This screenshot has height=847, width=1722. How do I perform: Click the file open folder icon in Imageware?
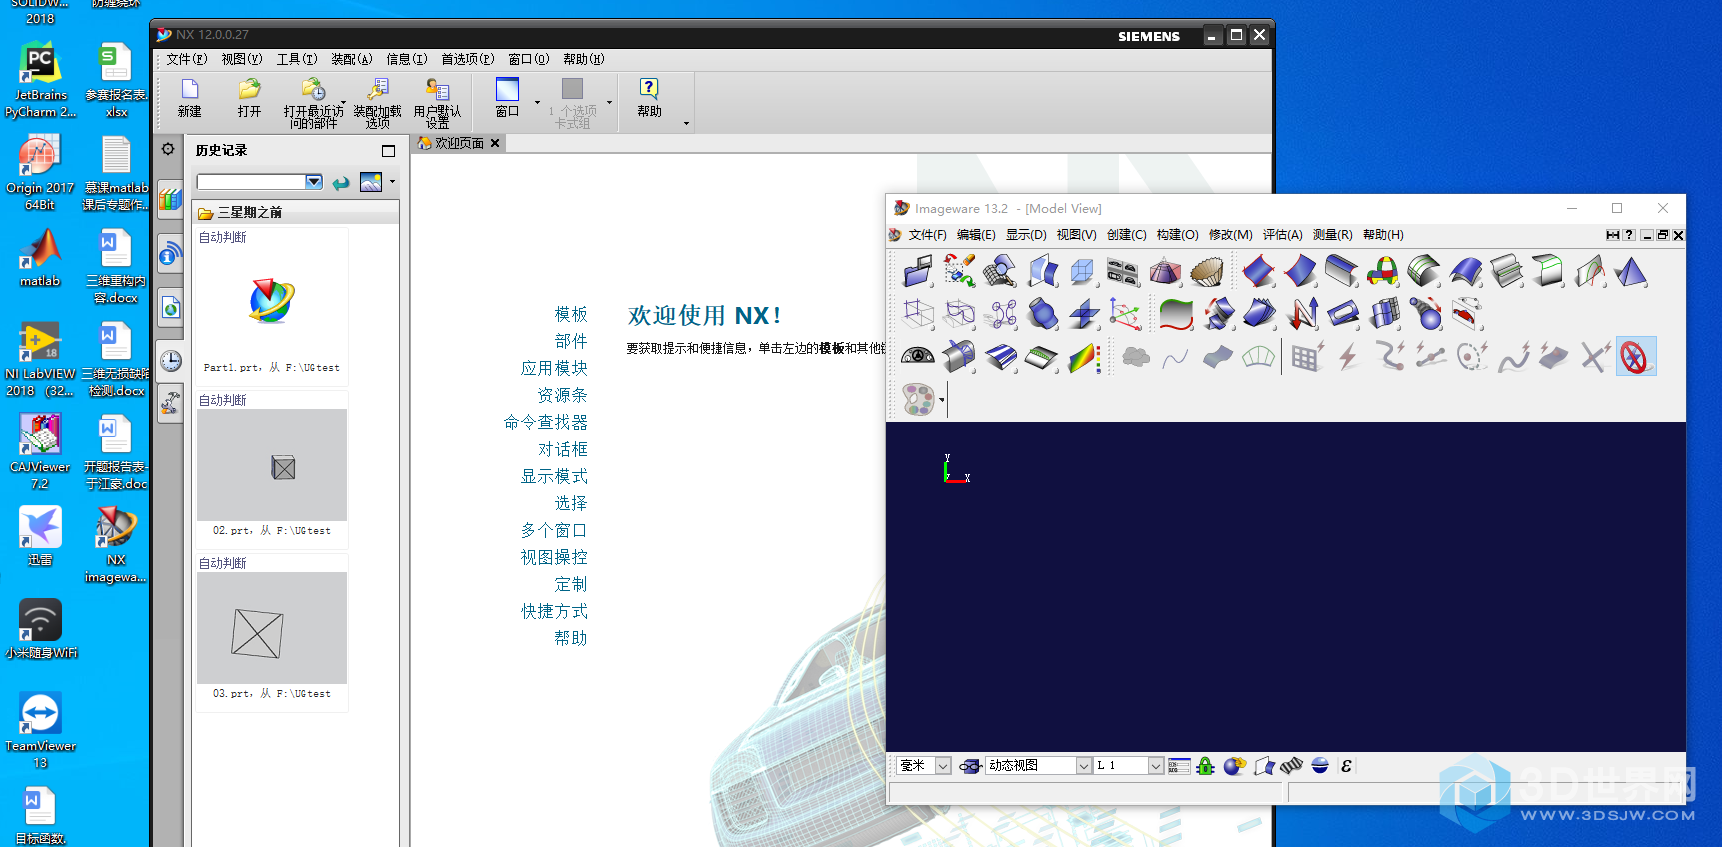[917, 271]
